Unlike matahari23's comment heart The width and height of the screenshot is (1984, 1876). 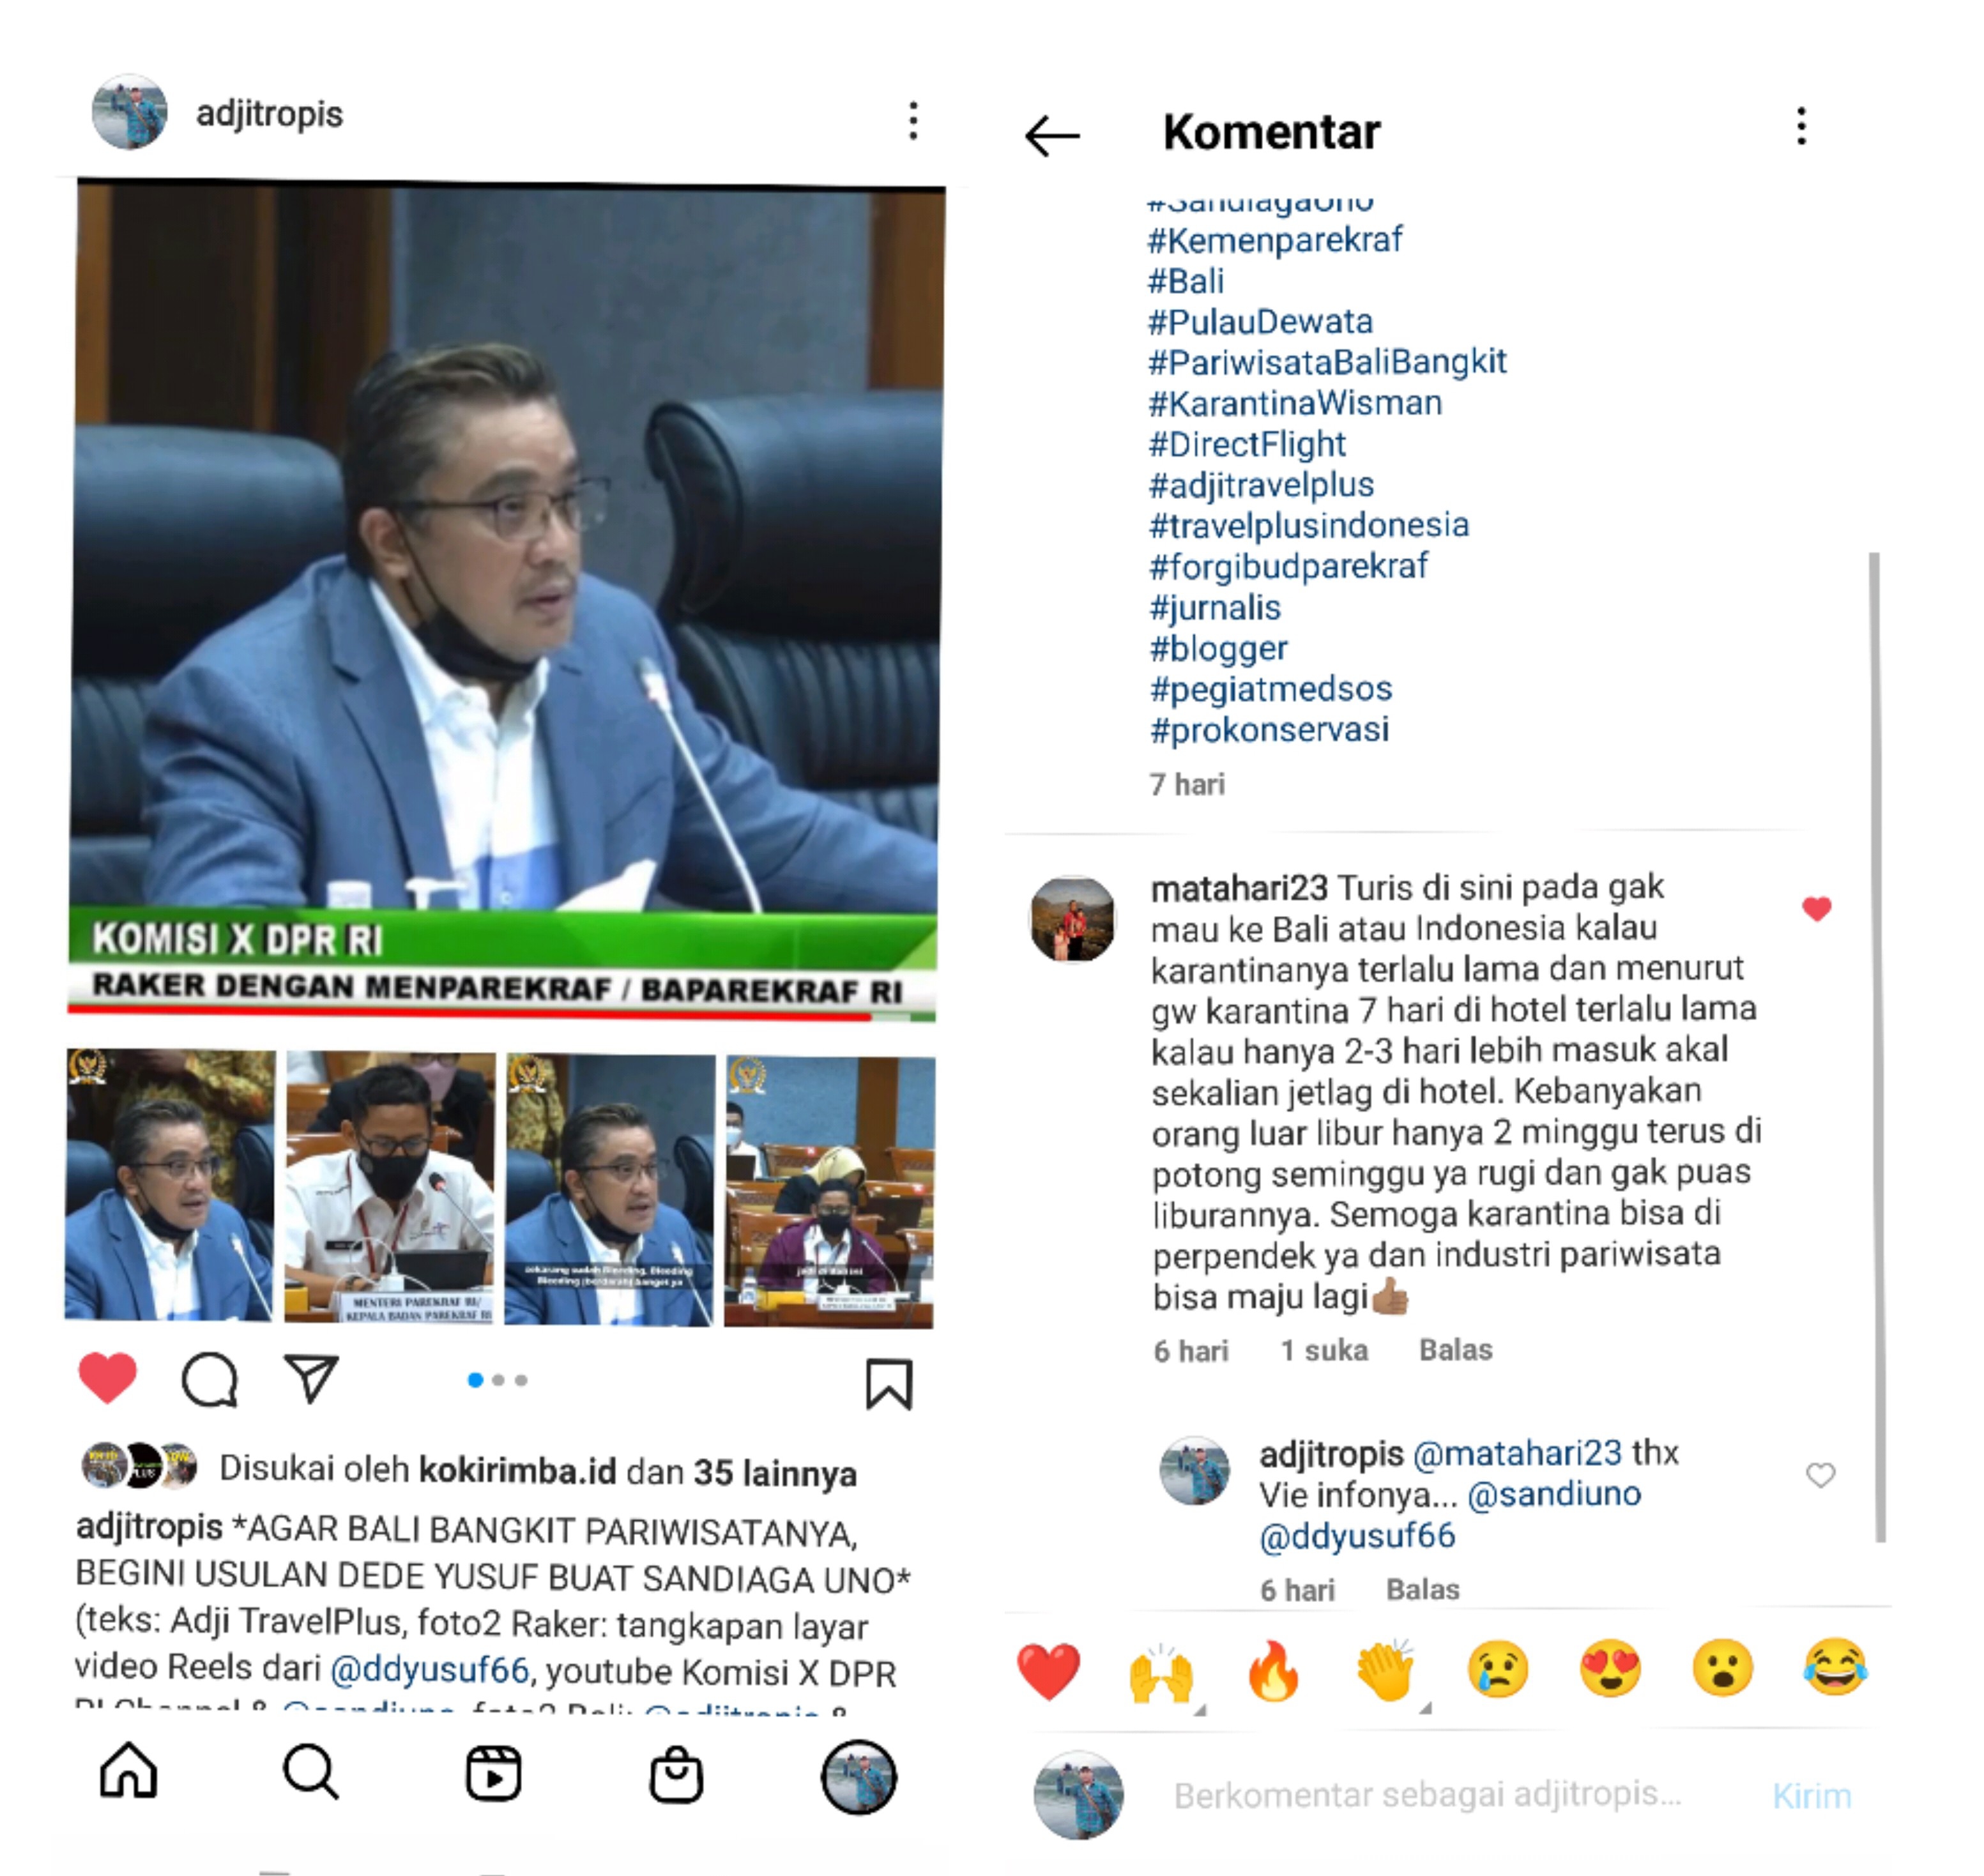point(1817,908)
